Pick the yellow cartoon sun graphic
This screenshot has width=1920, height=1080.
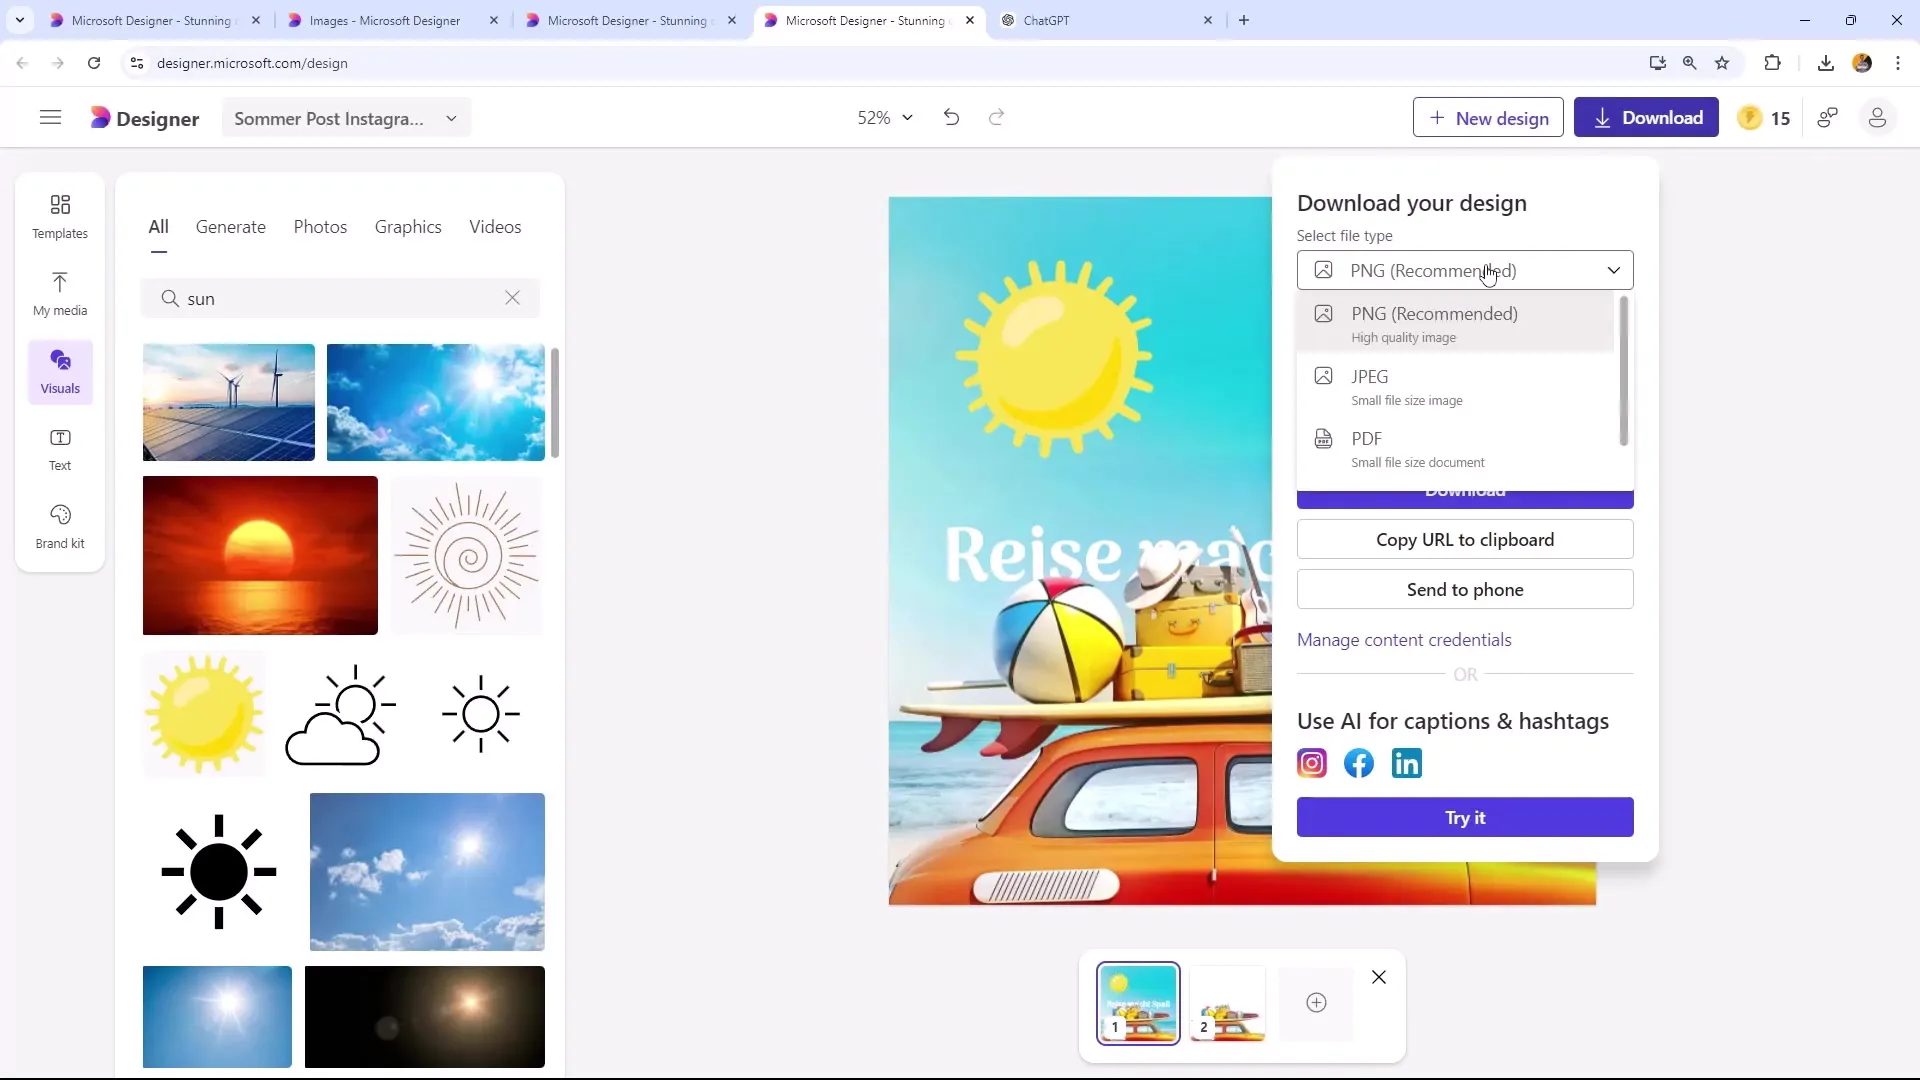pos(204,714)
